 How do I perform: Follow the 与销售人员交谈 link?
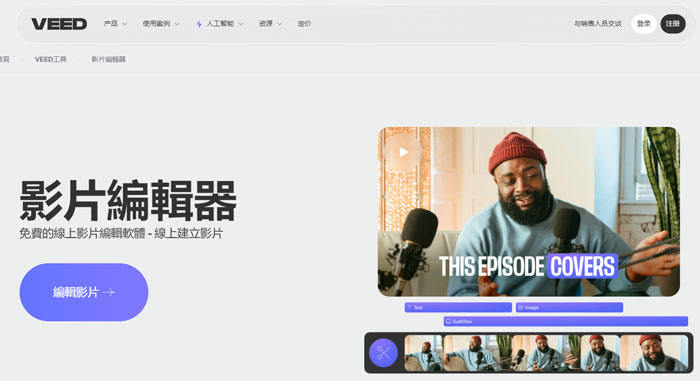[597, 24]
